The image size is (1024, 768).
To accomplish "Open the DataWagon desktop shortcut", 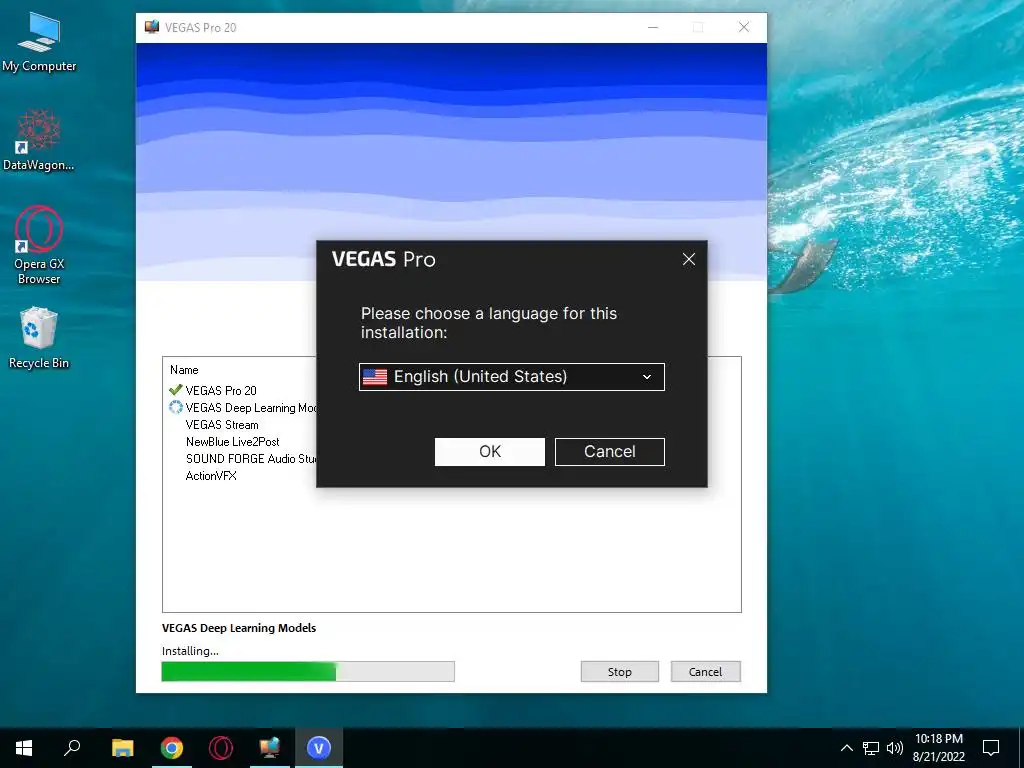I will tap(39, 140).
